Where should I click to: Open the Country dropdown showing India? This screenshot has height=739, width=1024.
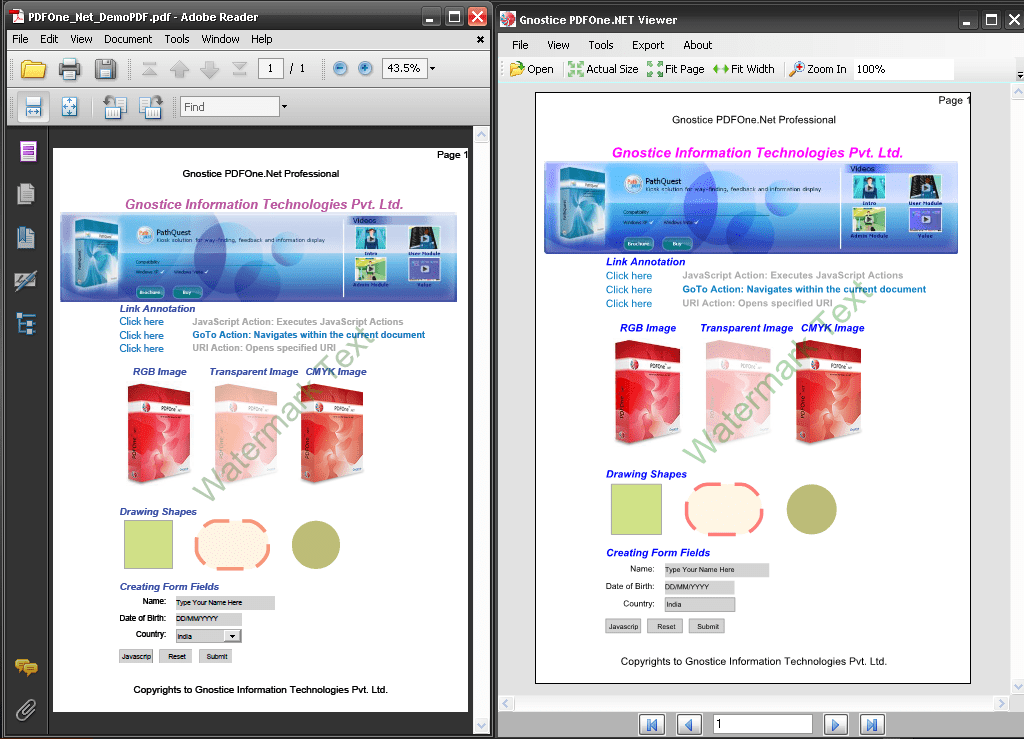click(x=234, y=635)
